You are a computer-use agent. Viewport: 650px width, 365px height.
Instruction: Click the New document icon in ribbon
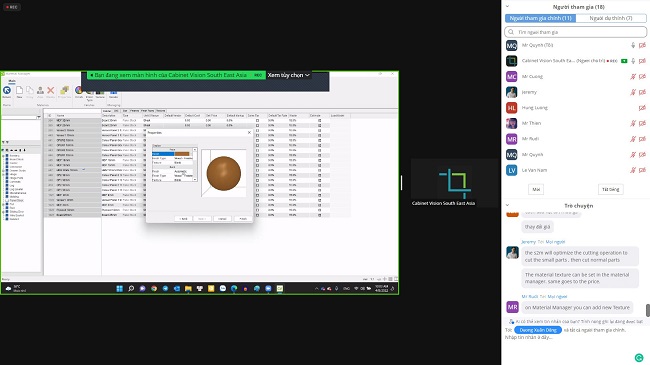pyautogui.click(x=19, y=90)
